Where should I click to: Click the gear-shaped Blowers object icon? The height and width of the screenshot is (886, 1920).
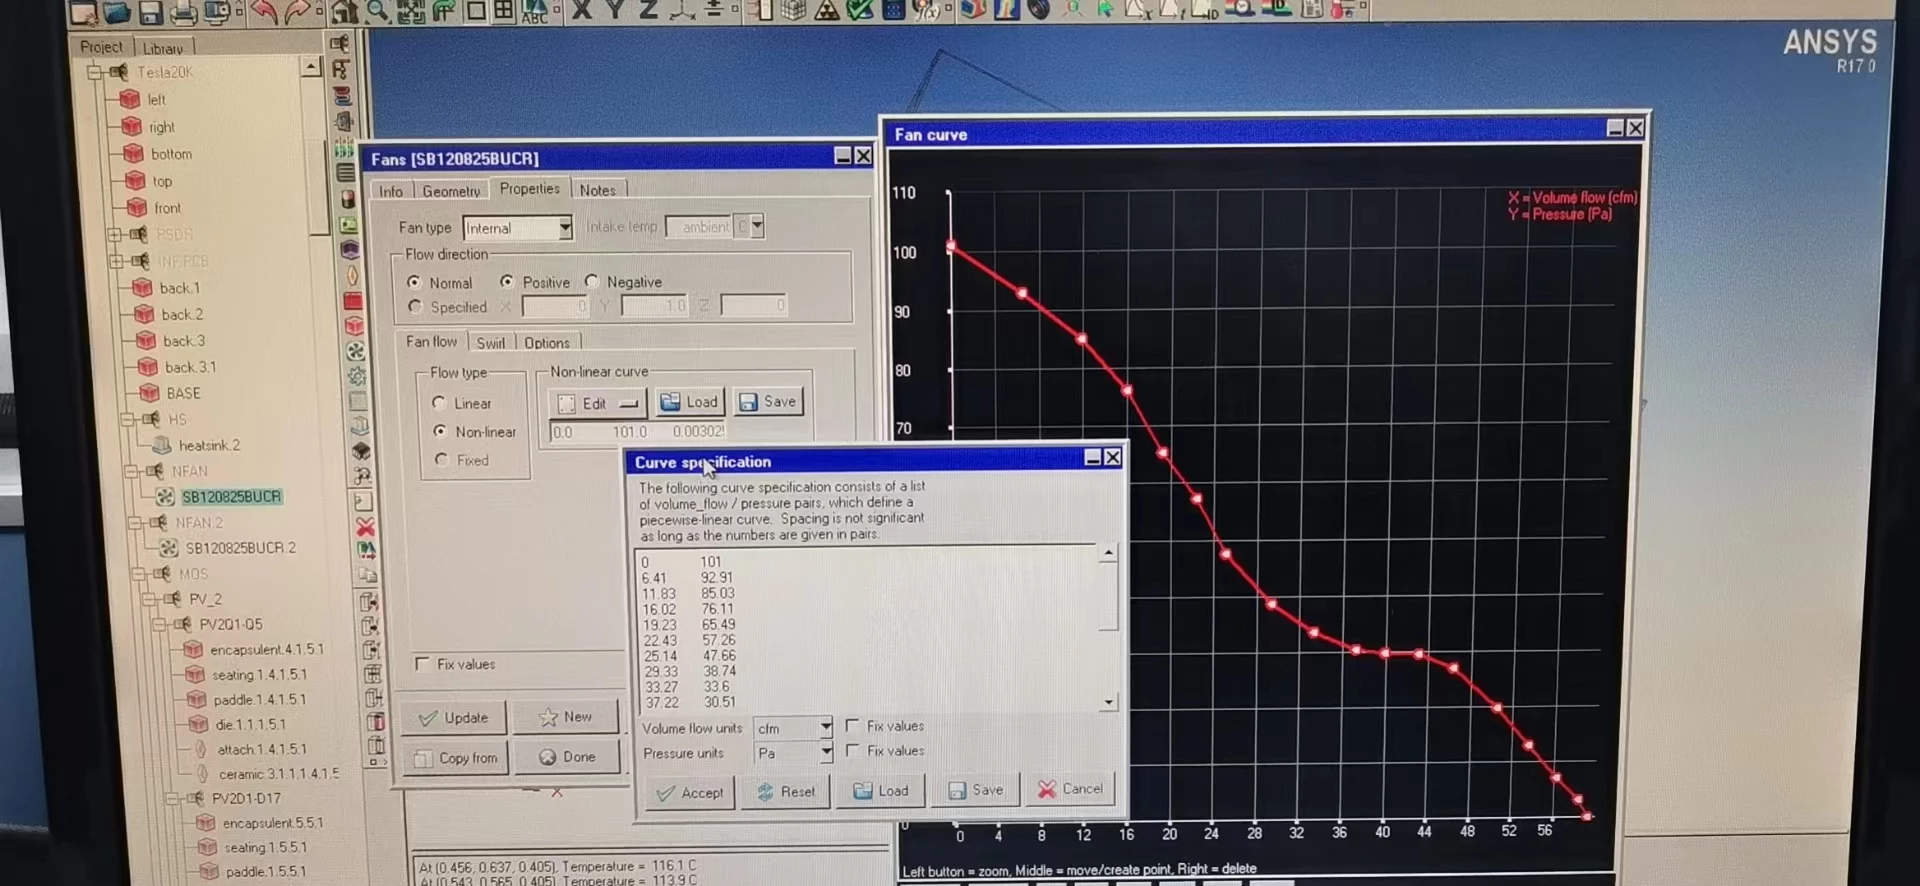click(357, 376)
